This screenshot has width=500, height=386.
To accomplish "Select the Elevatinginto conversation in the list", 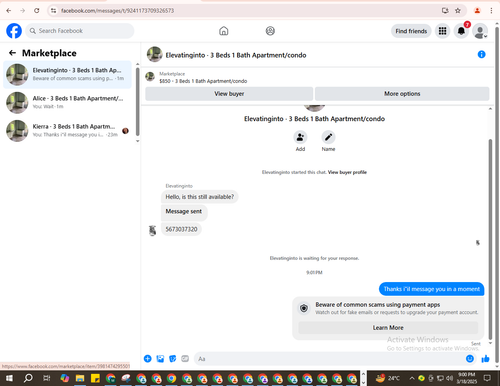I will pyautogui.click(x=67, y=75).
